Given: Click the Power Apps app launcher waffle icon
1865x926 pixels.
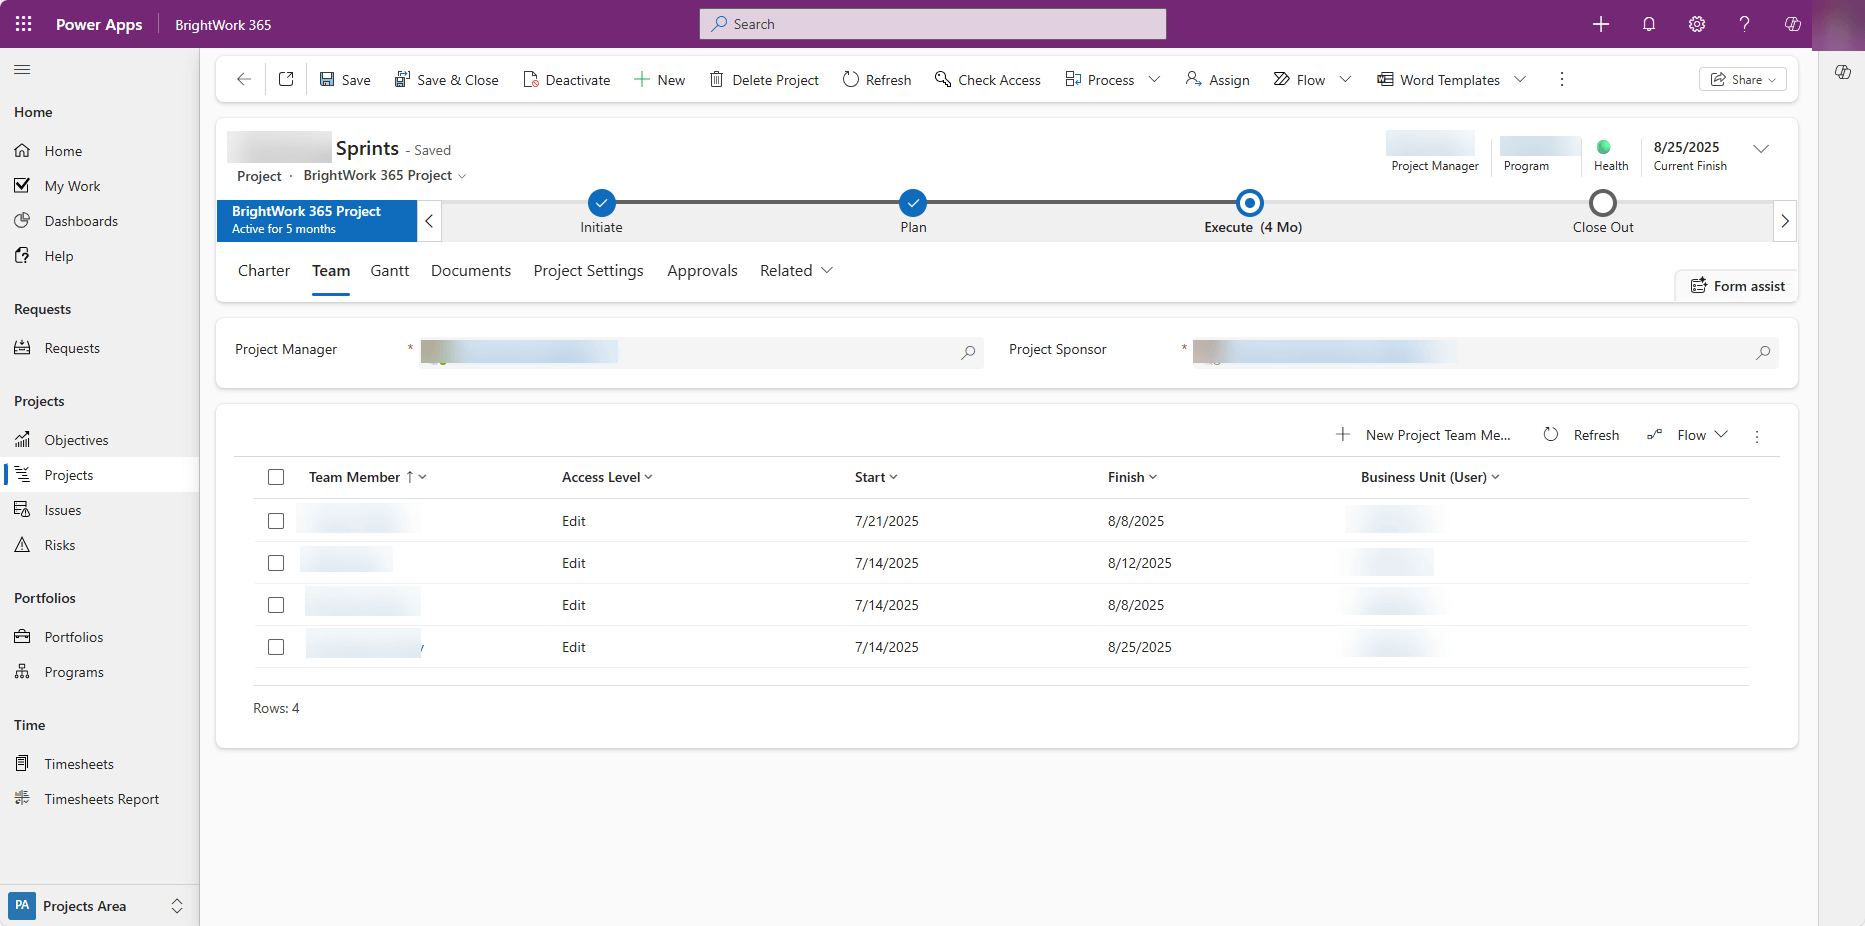Looking at the screenshot, I should [x=24, y=24].
